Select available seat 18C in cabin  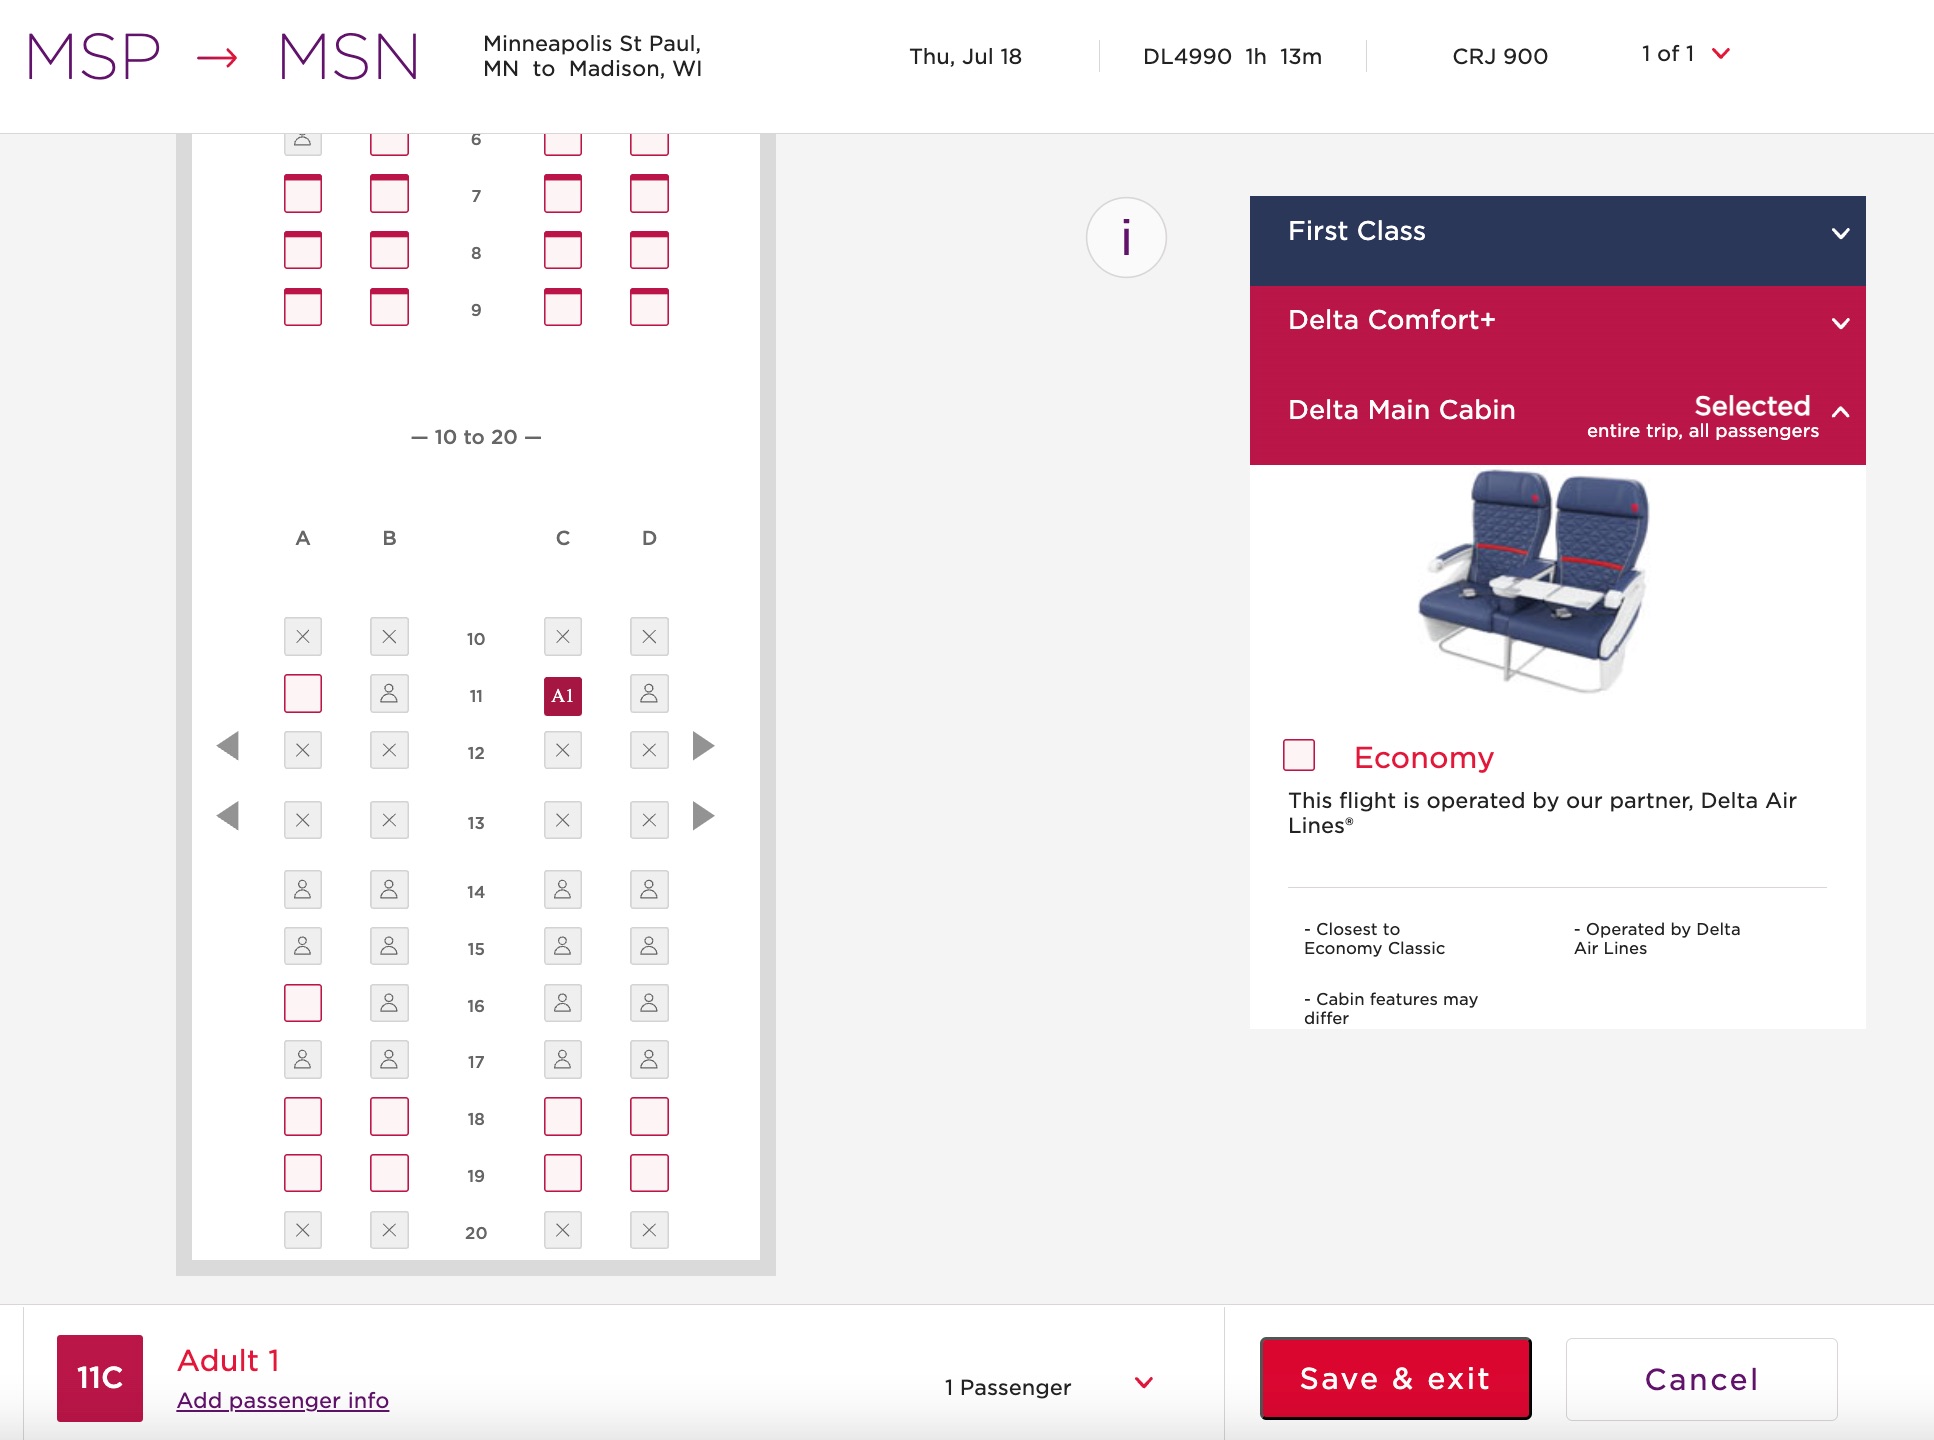(561, 1118)
